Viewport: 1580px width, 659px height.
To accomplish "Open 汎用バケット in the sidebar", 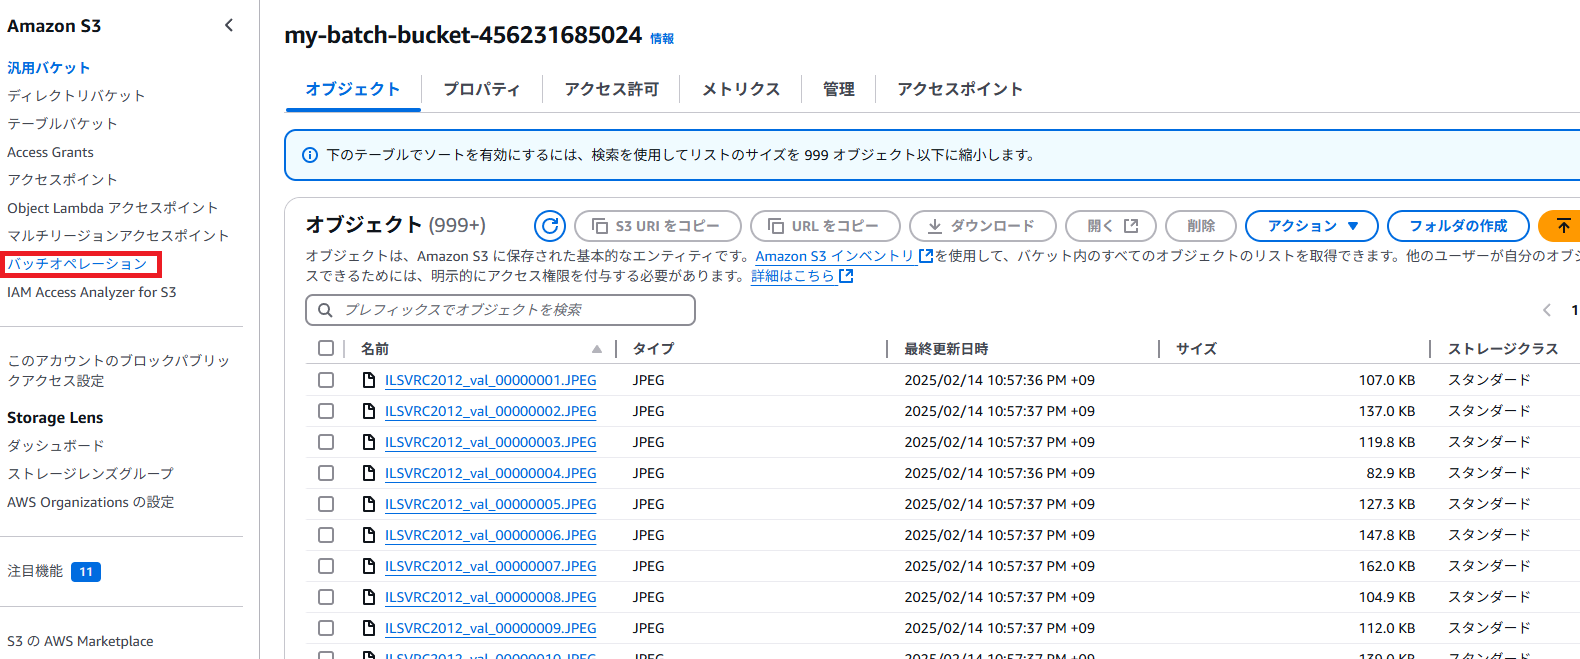I will tap(49, 68).
